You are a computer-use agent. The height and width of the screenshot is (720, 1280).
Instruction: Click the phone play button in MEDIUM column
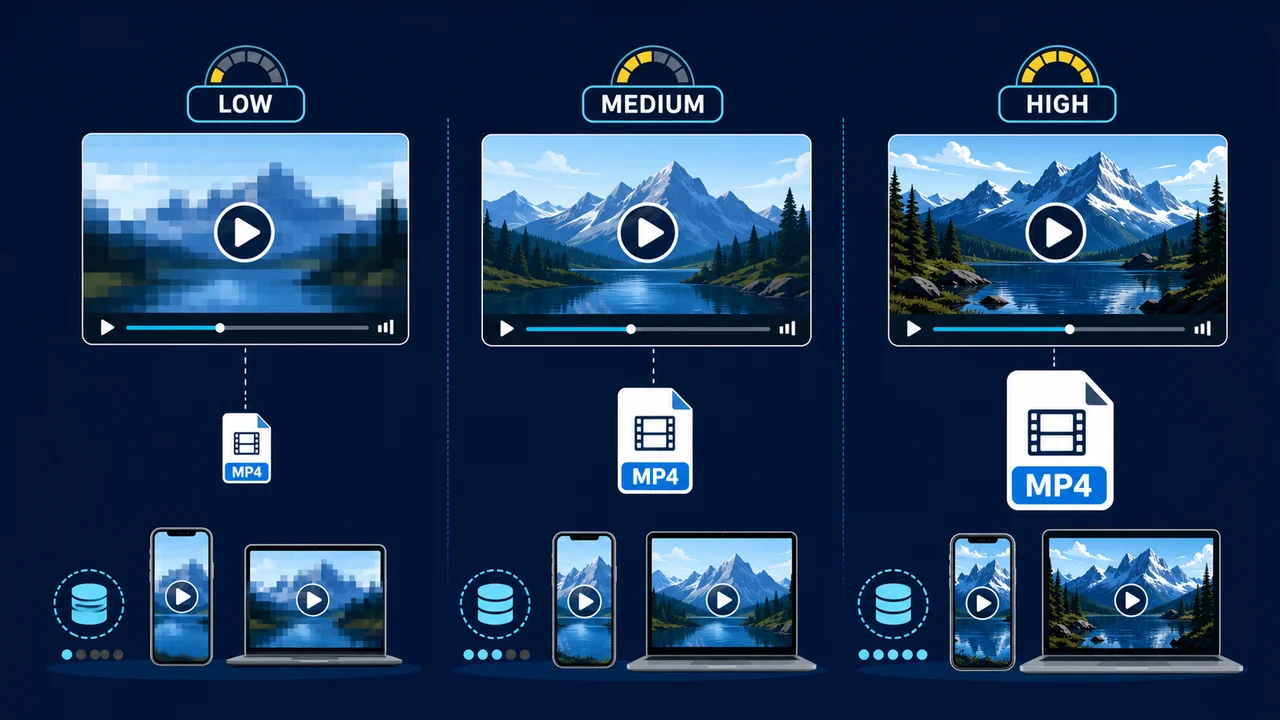coord(584,601)
